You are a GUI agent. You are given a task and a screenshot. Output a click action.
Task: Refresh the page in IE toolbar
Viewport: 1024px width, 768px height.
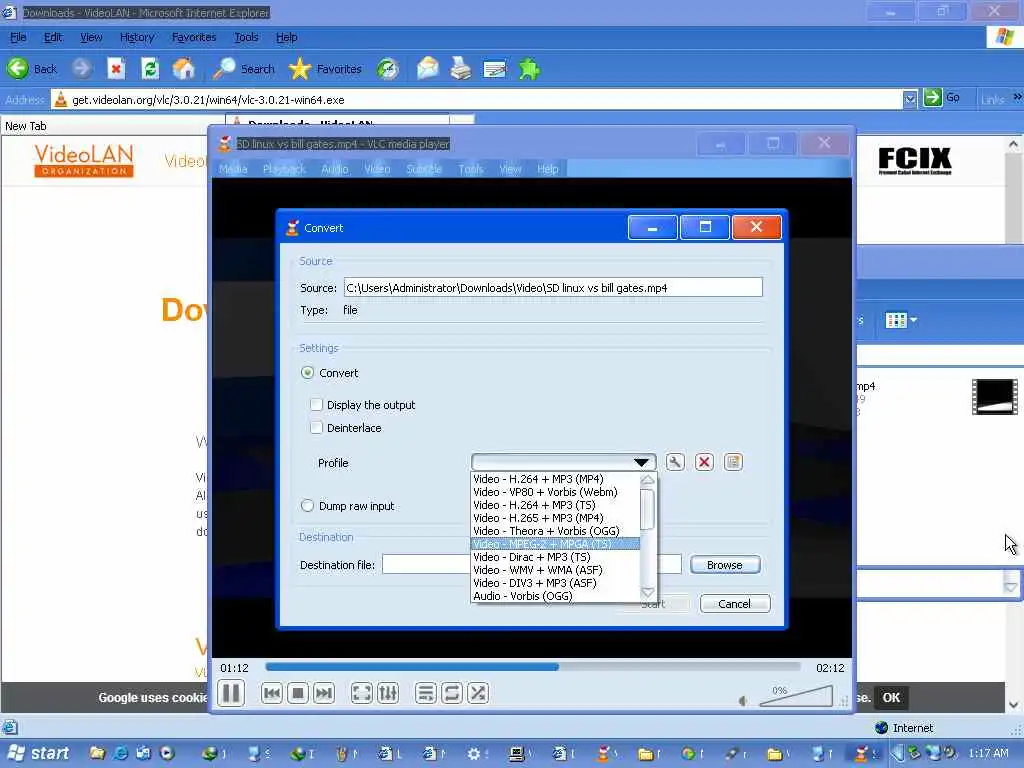point(150,69)
